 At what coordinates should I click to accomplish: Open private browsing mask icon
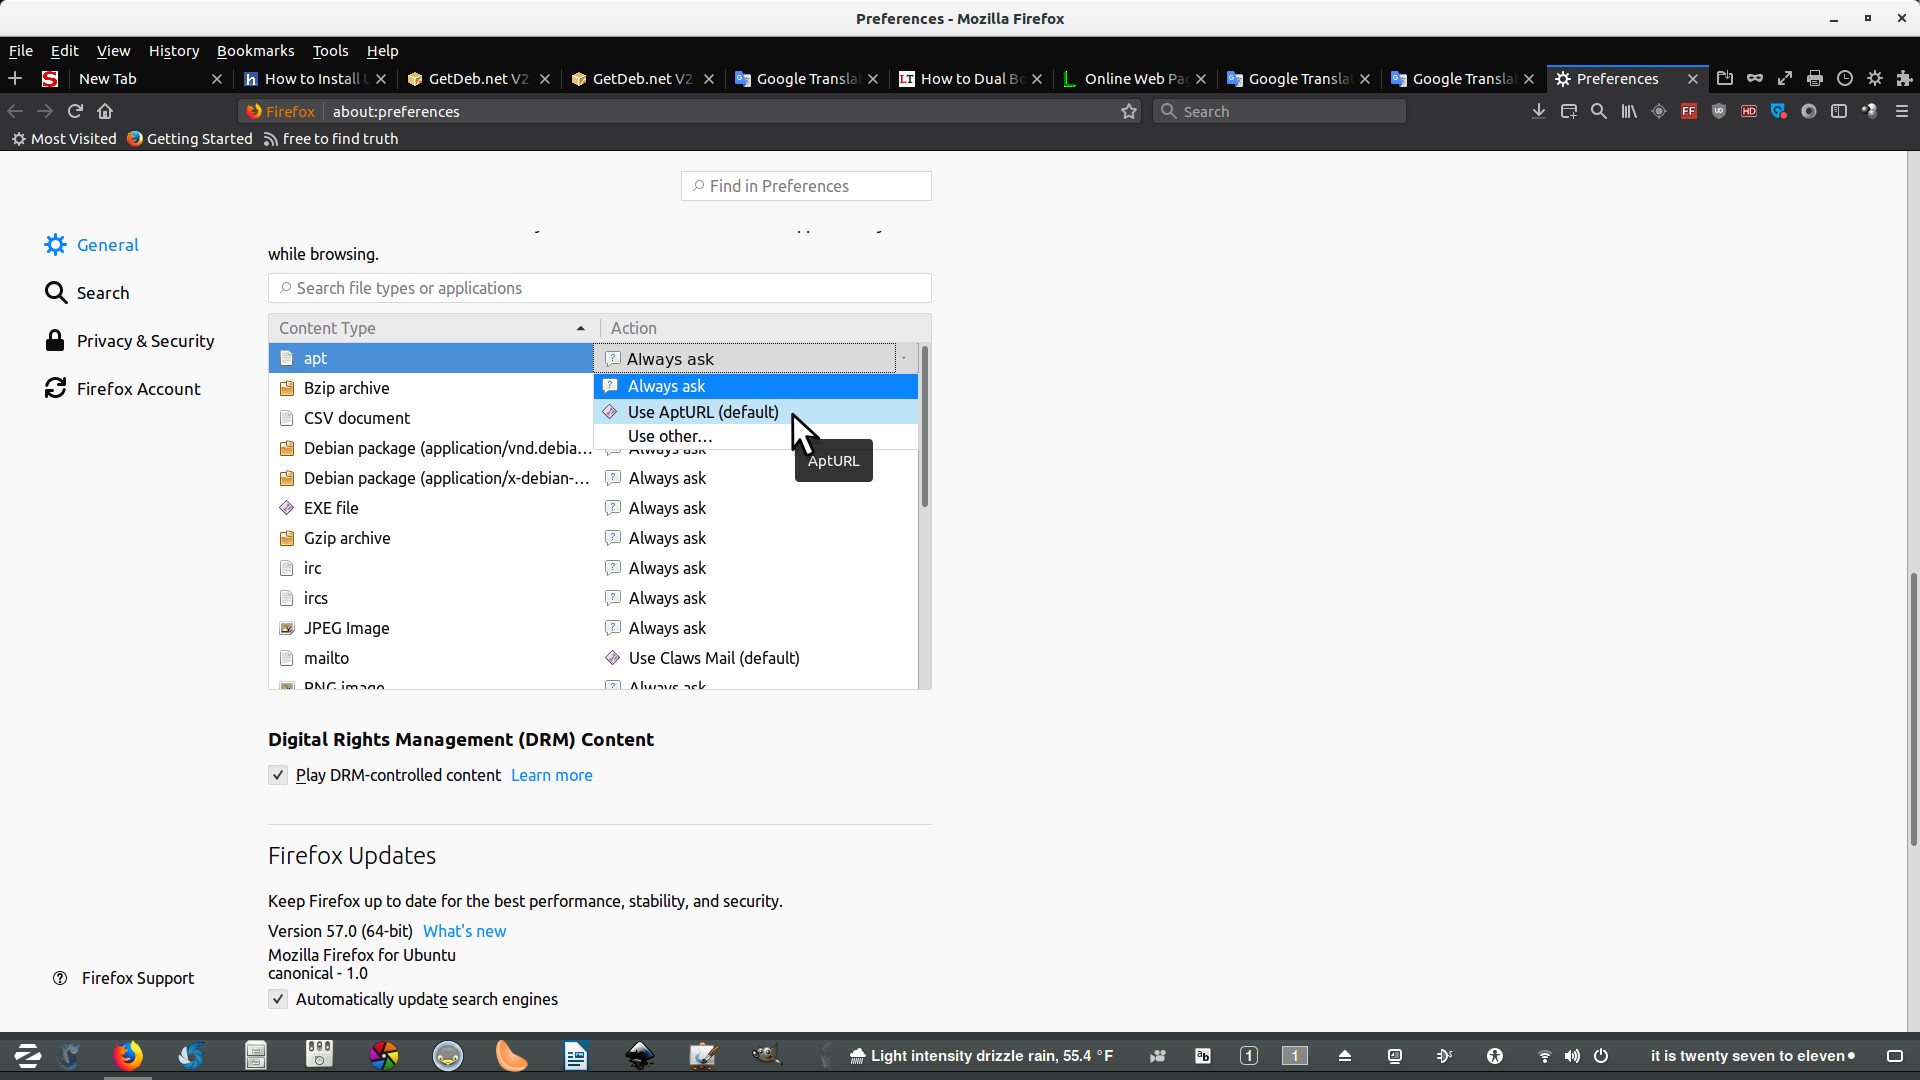point(1755,78)
